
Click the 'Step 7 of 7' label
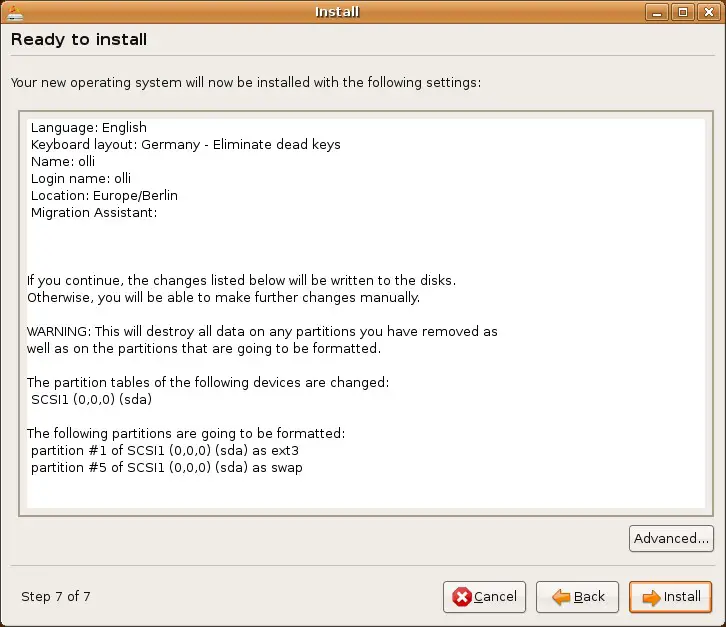coord(56,596)
